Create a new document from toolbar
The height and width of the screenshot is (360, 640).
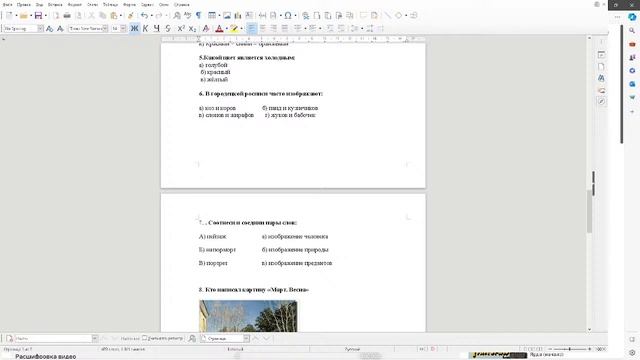(x=9, y=16)
